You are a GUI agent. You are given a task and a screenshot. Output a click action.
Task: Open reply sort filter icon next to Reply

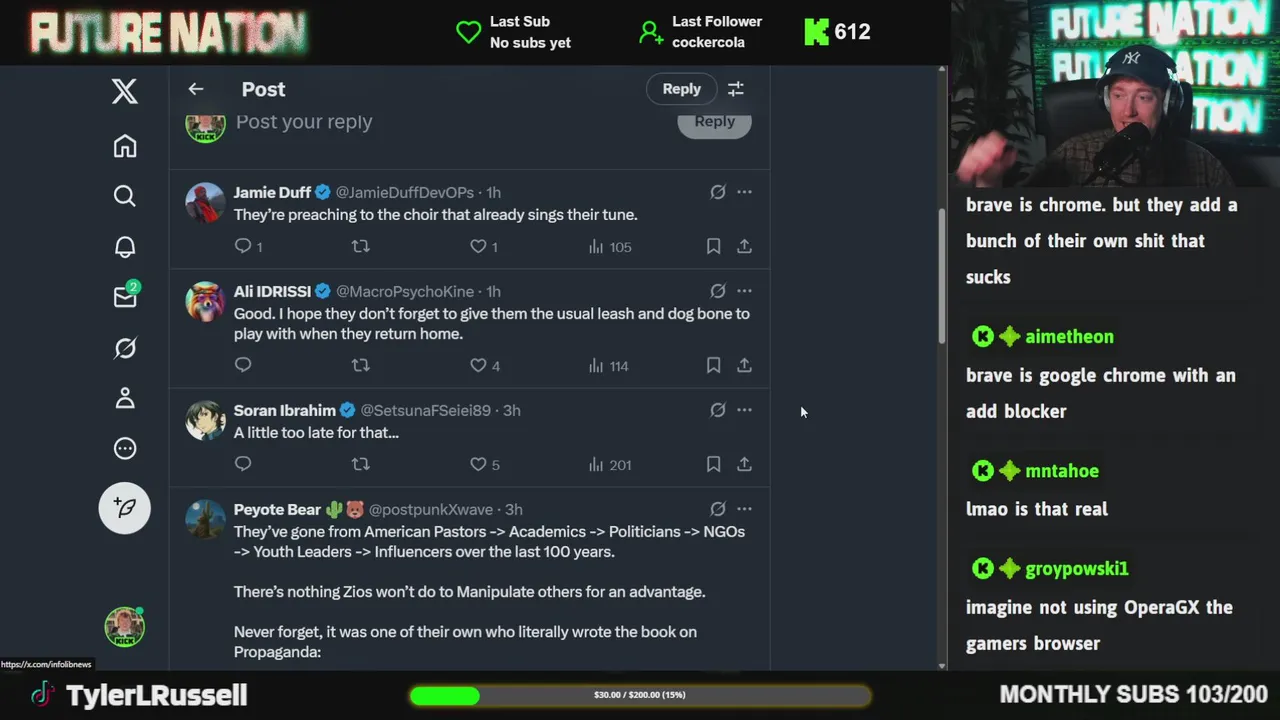point(736,89)
